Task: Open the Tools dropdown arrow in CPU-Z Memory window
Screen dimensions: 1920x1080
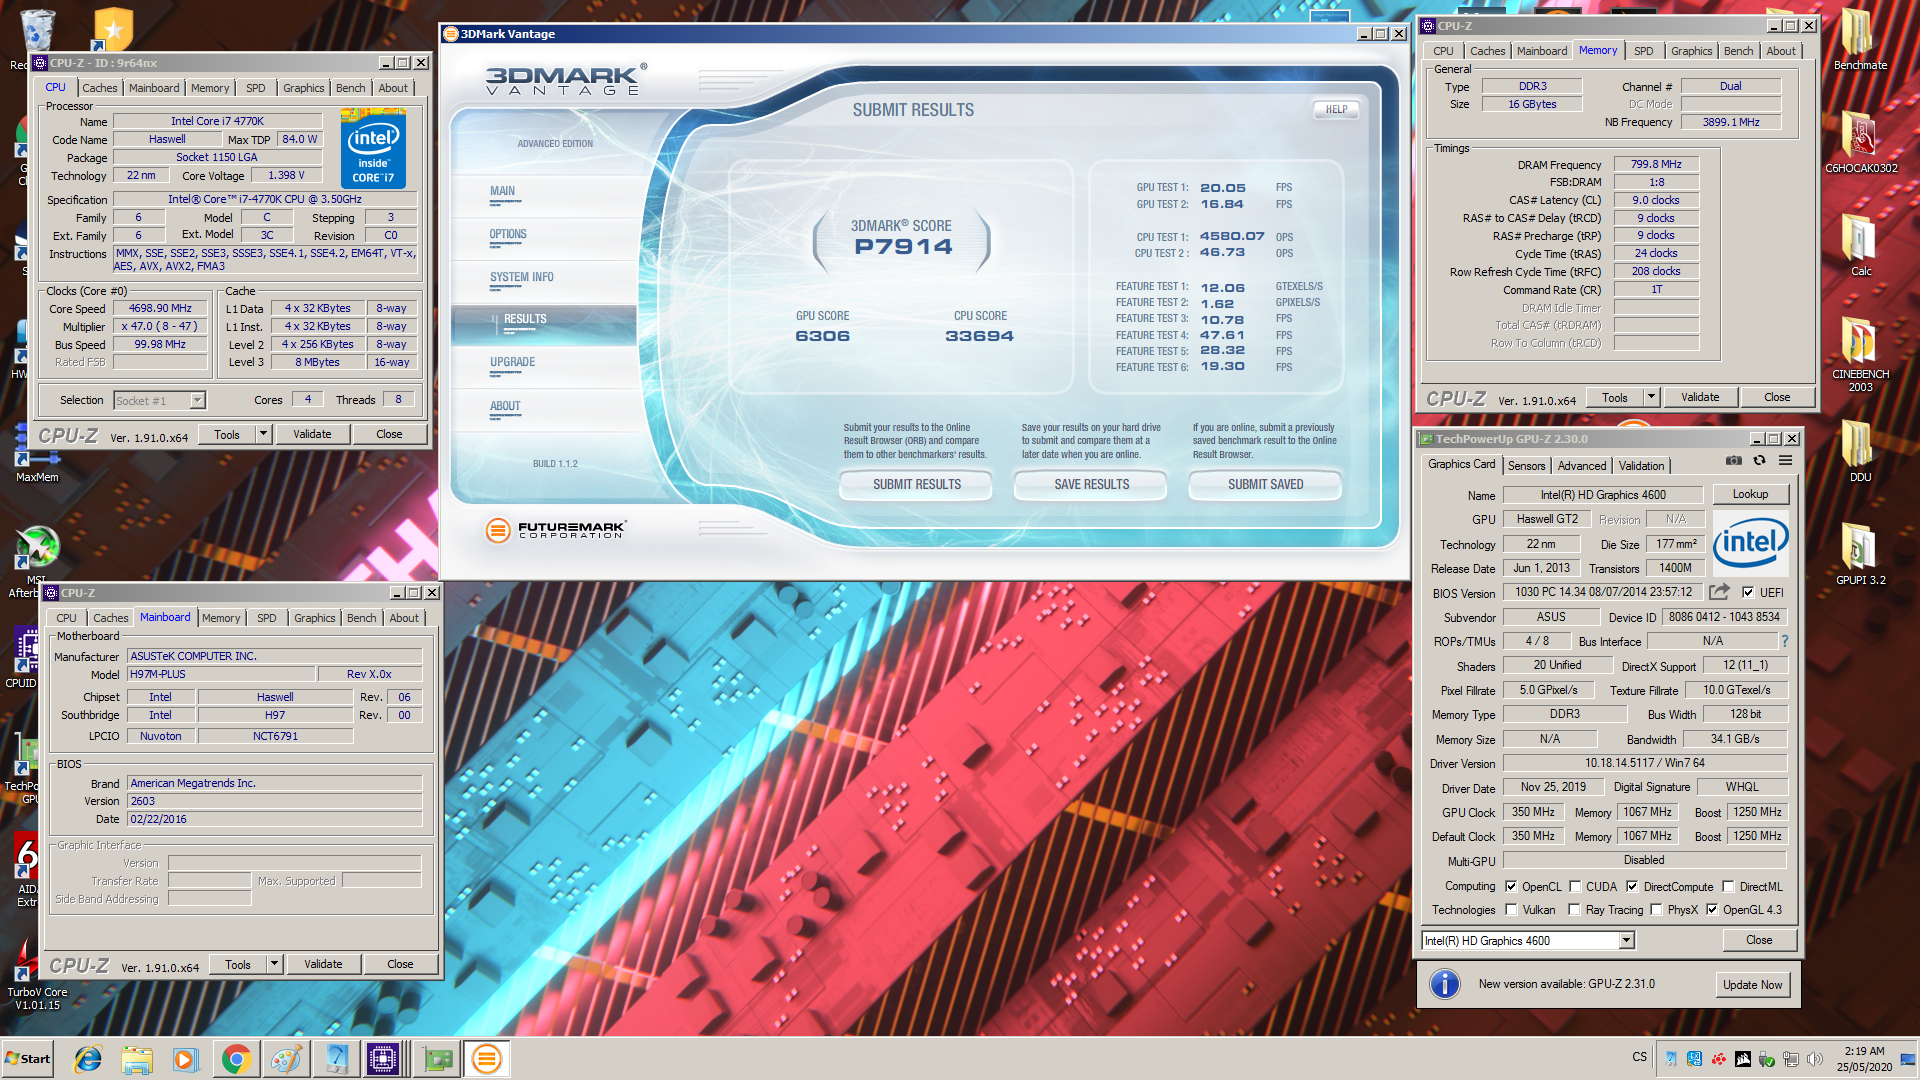Action: point(1651,397)
